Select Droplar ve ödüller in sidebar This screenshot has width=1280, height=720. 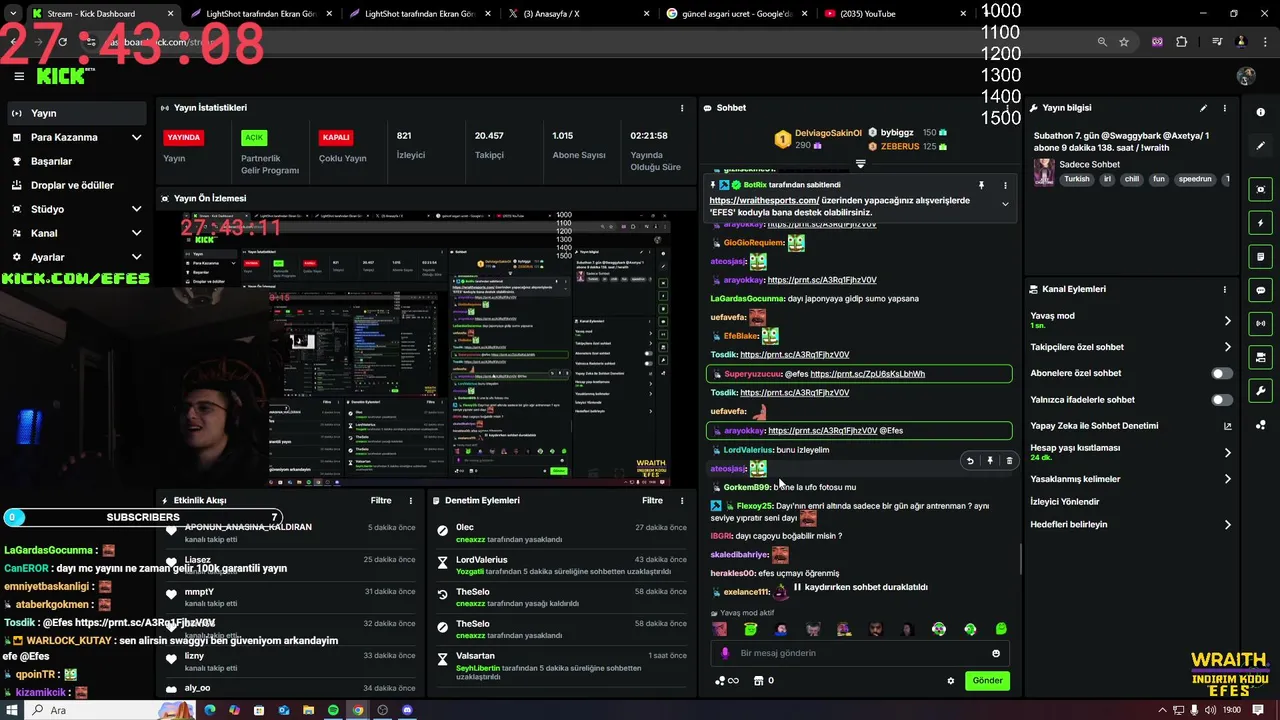click(x=77, y=185)
